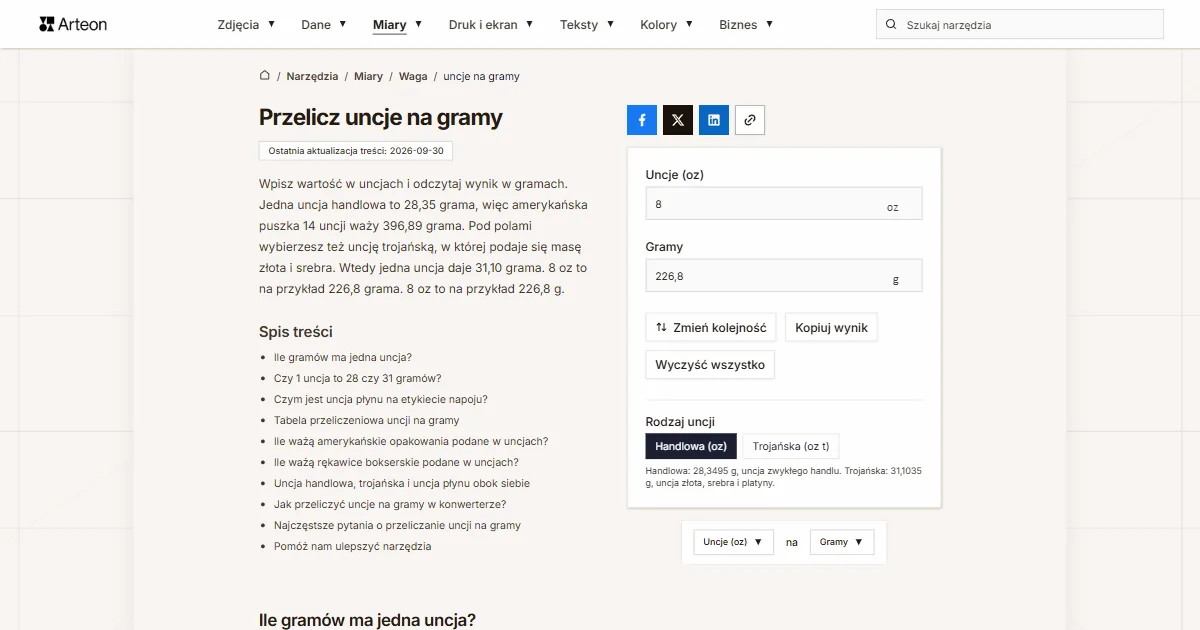Open the Druk i ekran menu

pos(491,24)
